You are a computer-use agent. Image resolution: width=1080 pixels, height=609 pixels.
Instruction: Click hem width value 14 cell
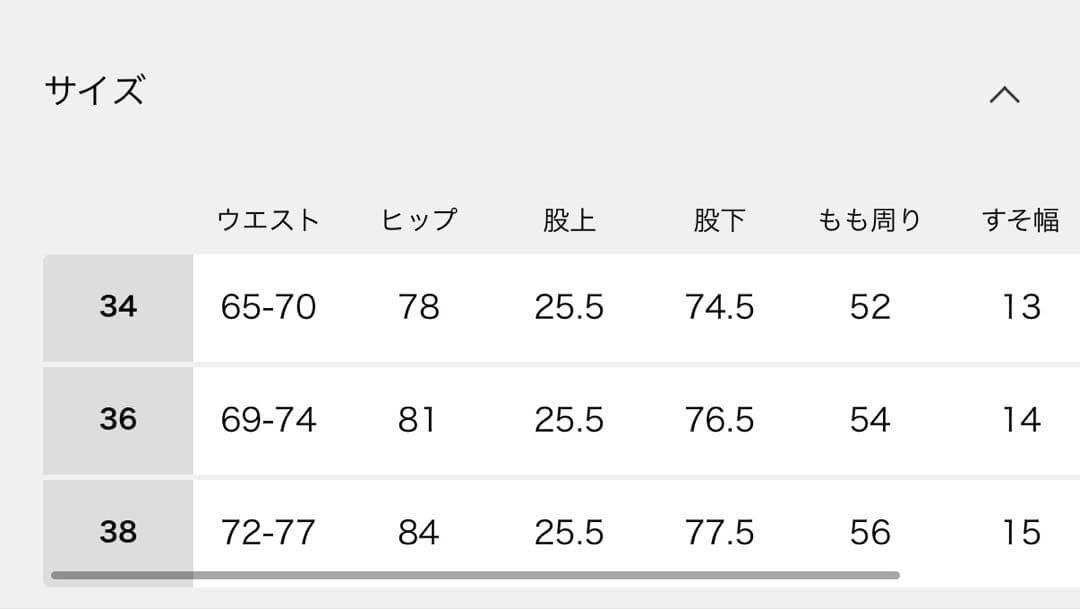point(1021,420)
